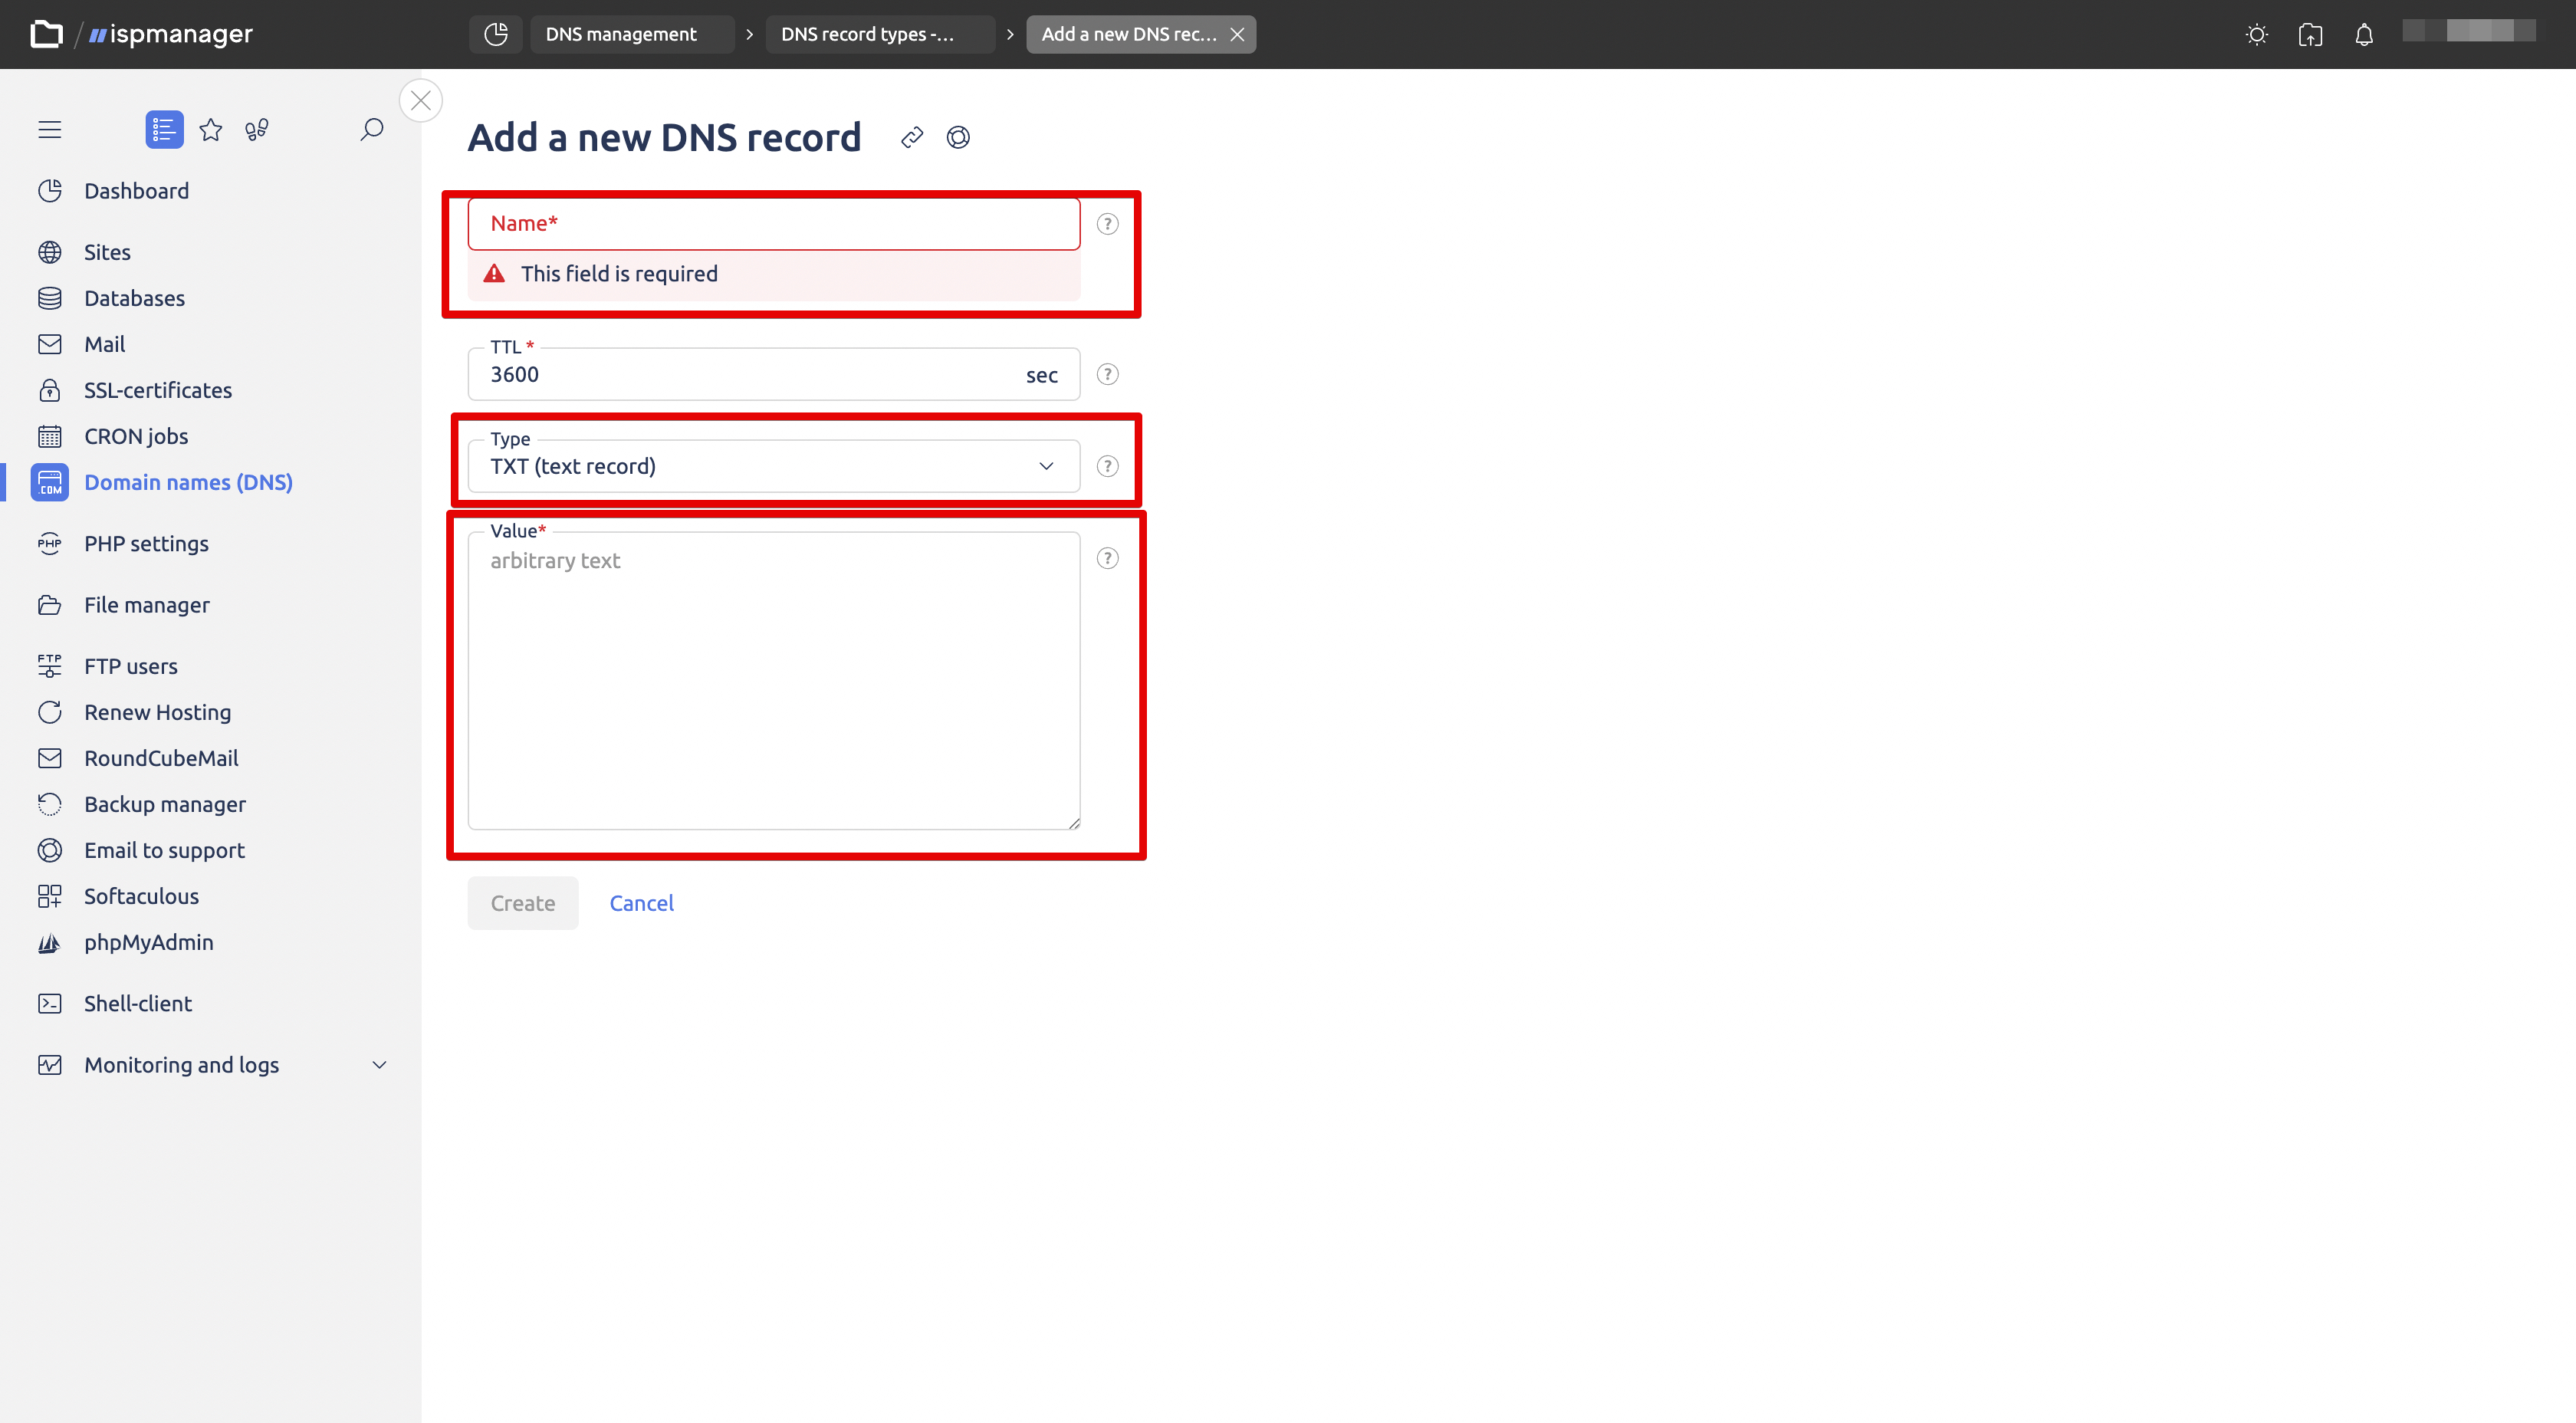Image resolution: width=2576 pixels, height=1423 pixels.
Task: Open Sites in sidebar
Action: [107, 252]
